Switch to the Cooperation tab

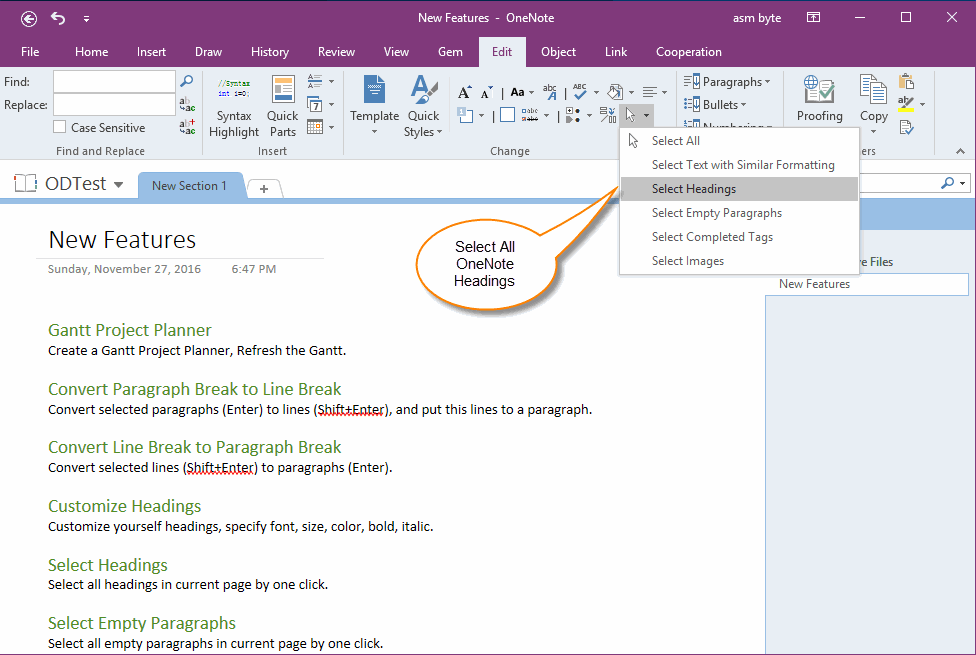(688, 52)
